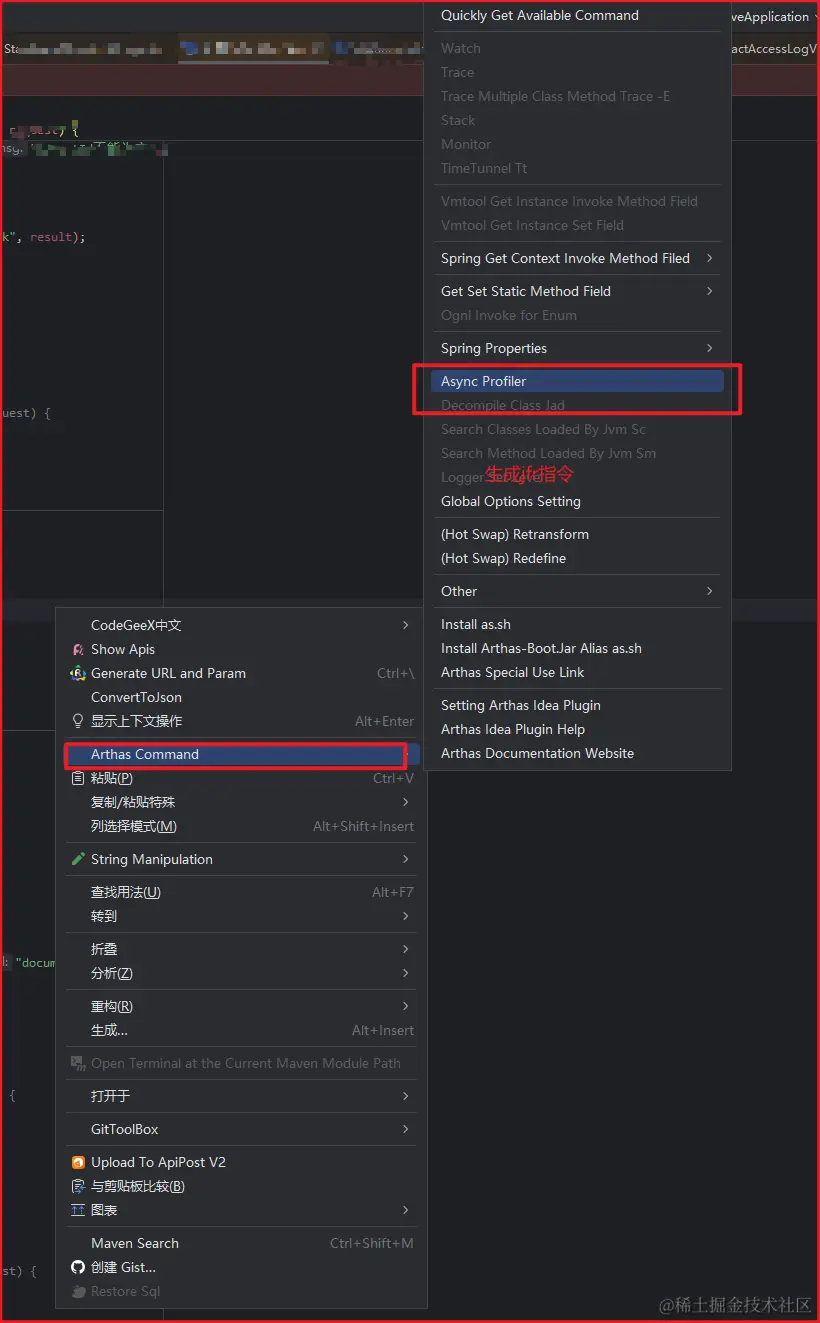
Task: Expand the String Manipulation submenu arrow
Action: [x=405, y=859]
